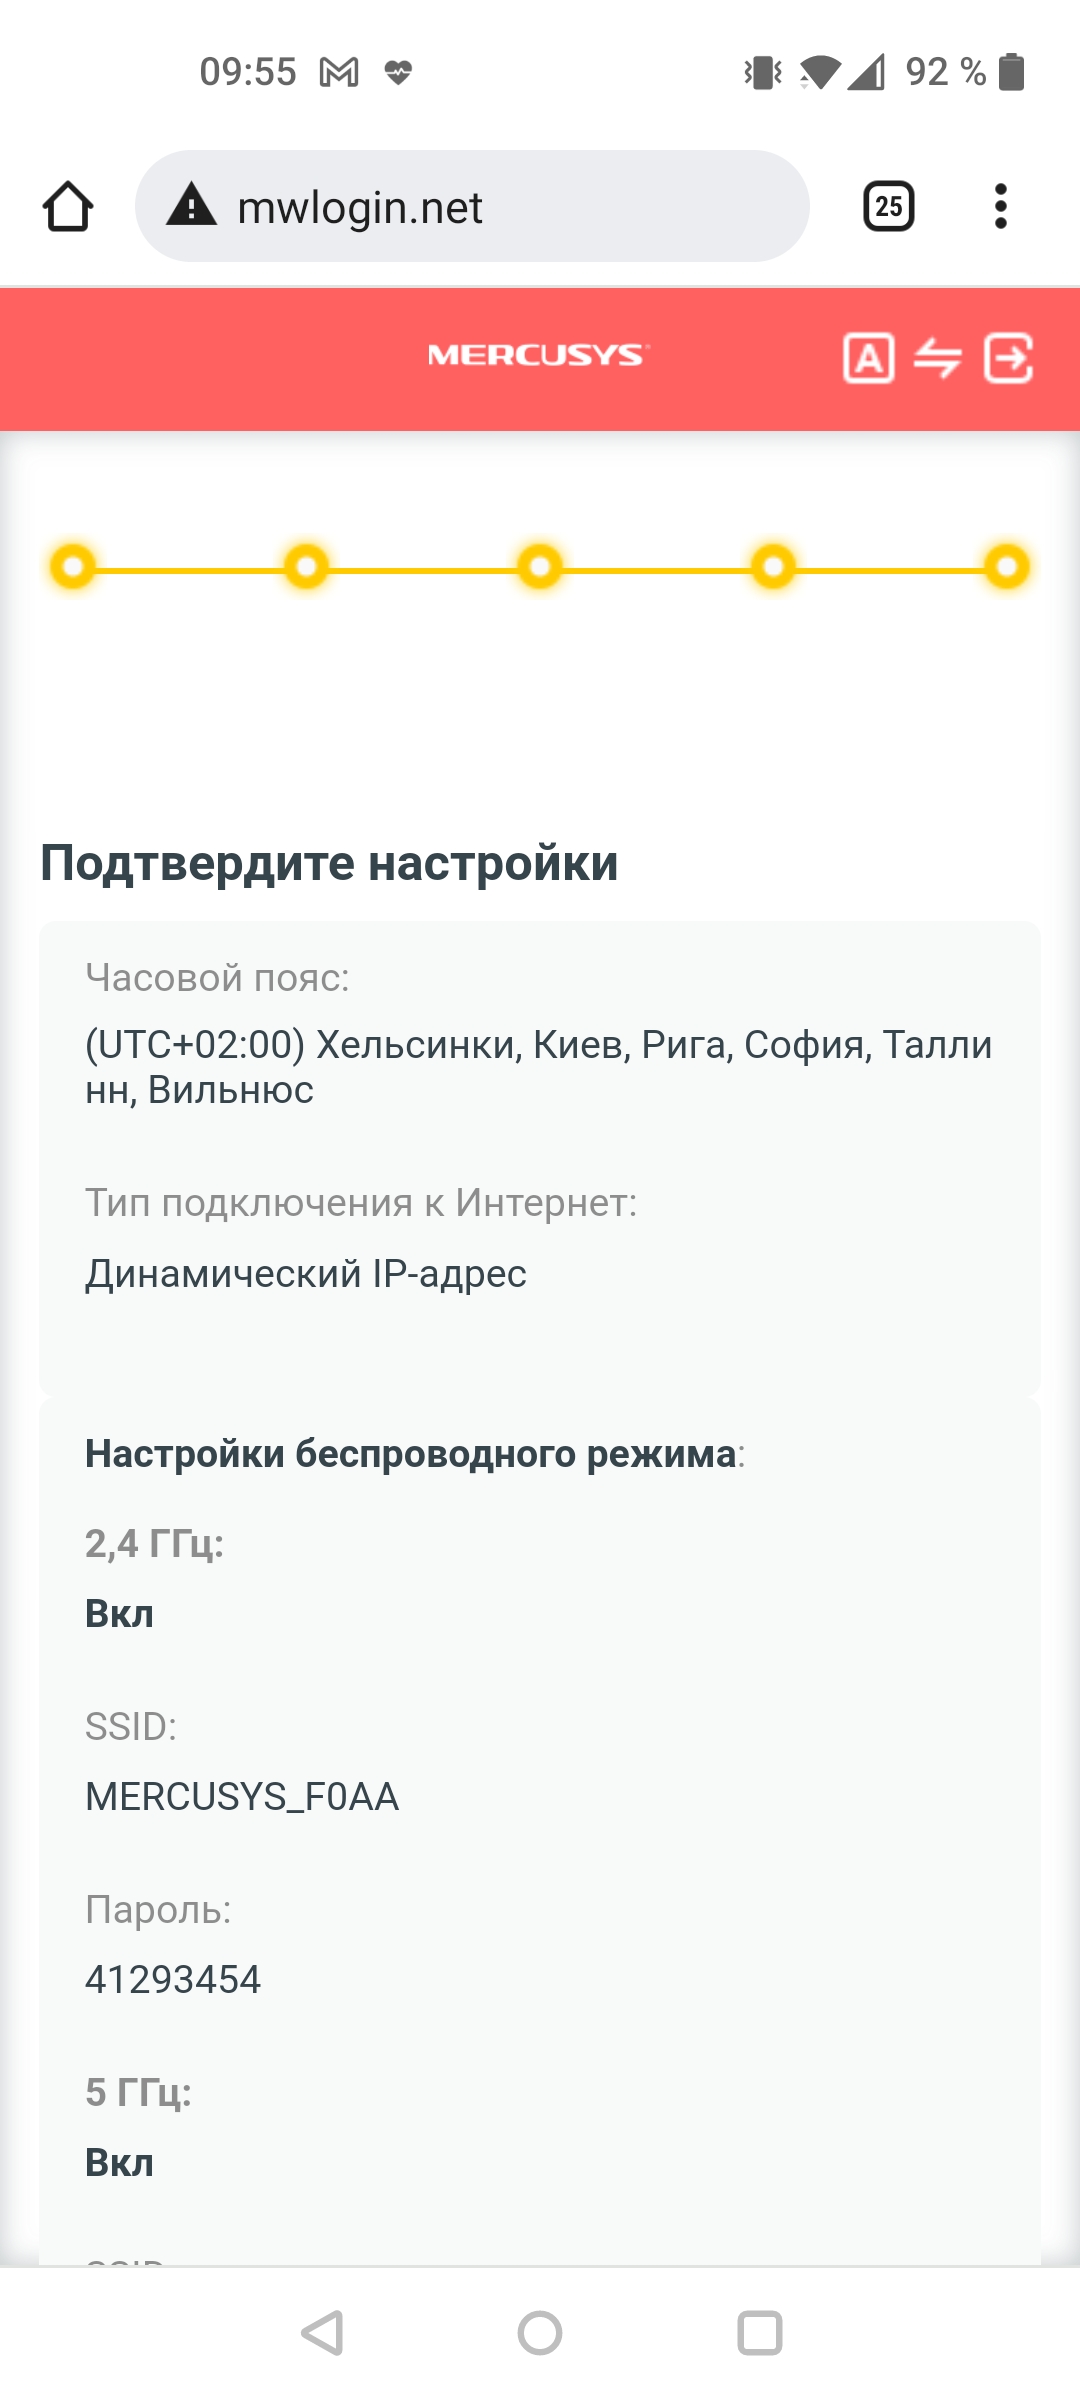Screen dimensions: 1080x2400
Task: Open the tab switcher showing 25 tabs
Action: pyautogui.click(x=888, y=207)
